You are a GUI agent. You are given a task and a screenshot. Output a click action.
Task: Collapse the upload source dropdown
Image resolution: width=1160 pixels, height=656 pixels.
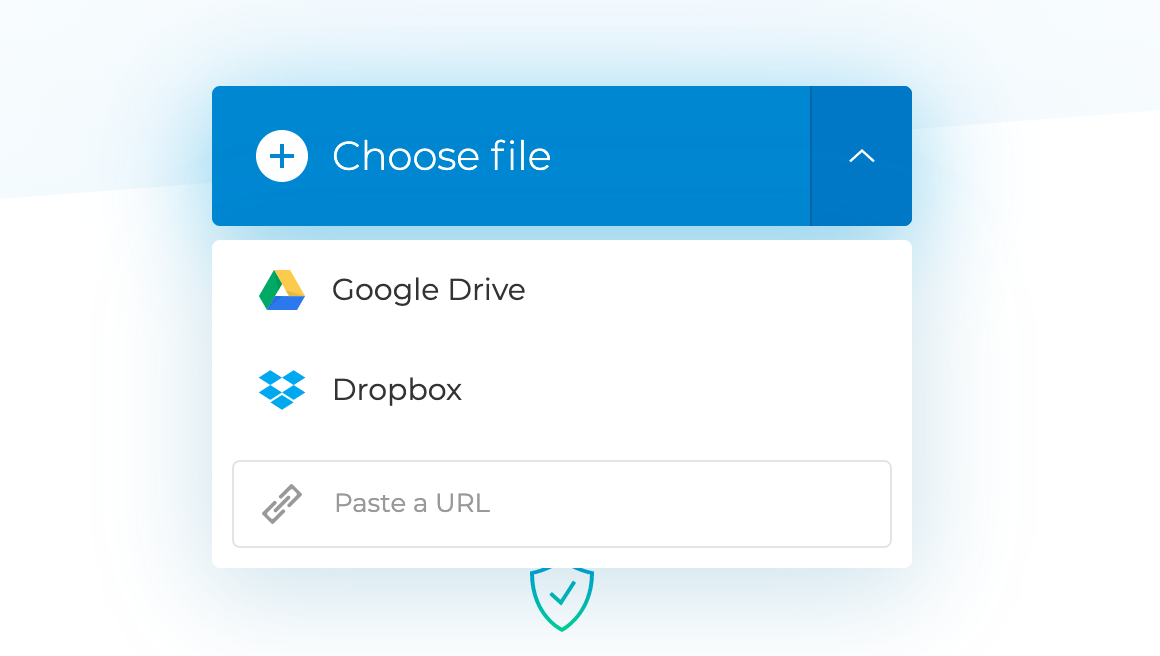pos(861,156)
